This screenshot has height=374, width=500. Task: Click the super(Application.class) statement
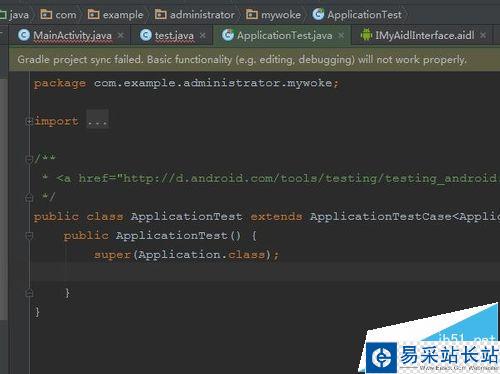186,255
